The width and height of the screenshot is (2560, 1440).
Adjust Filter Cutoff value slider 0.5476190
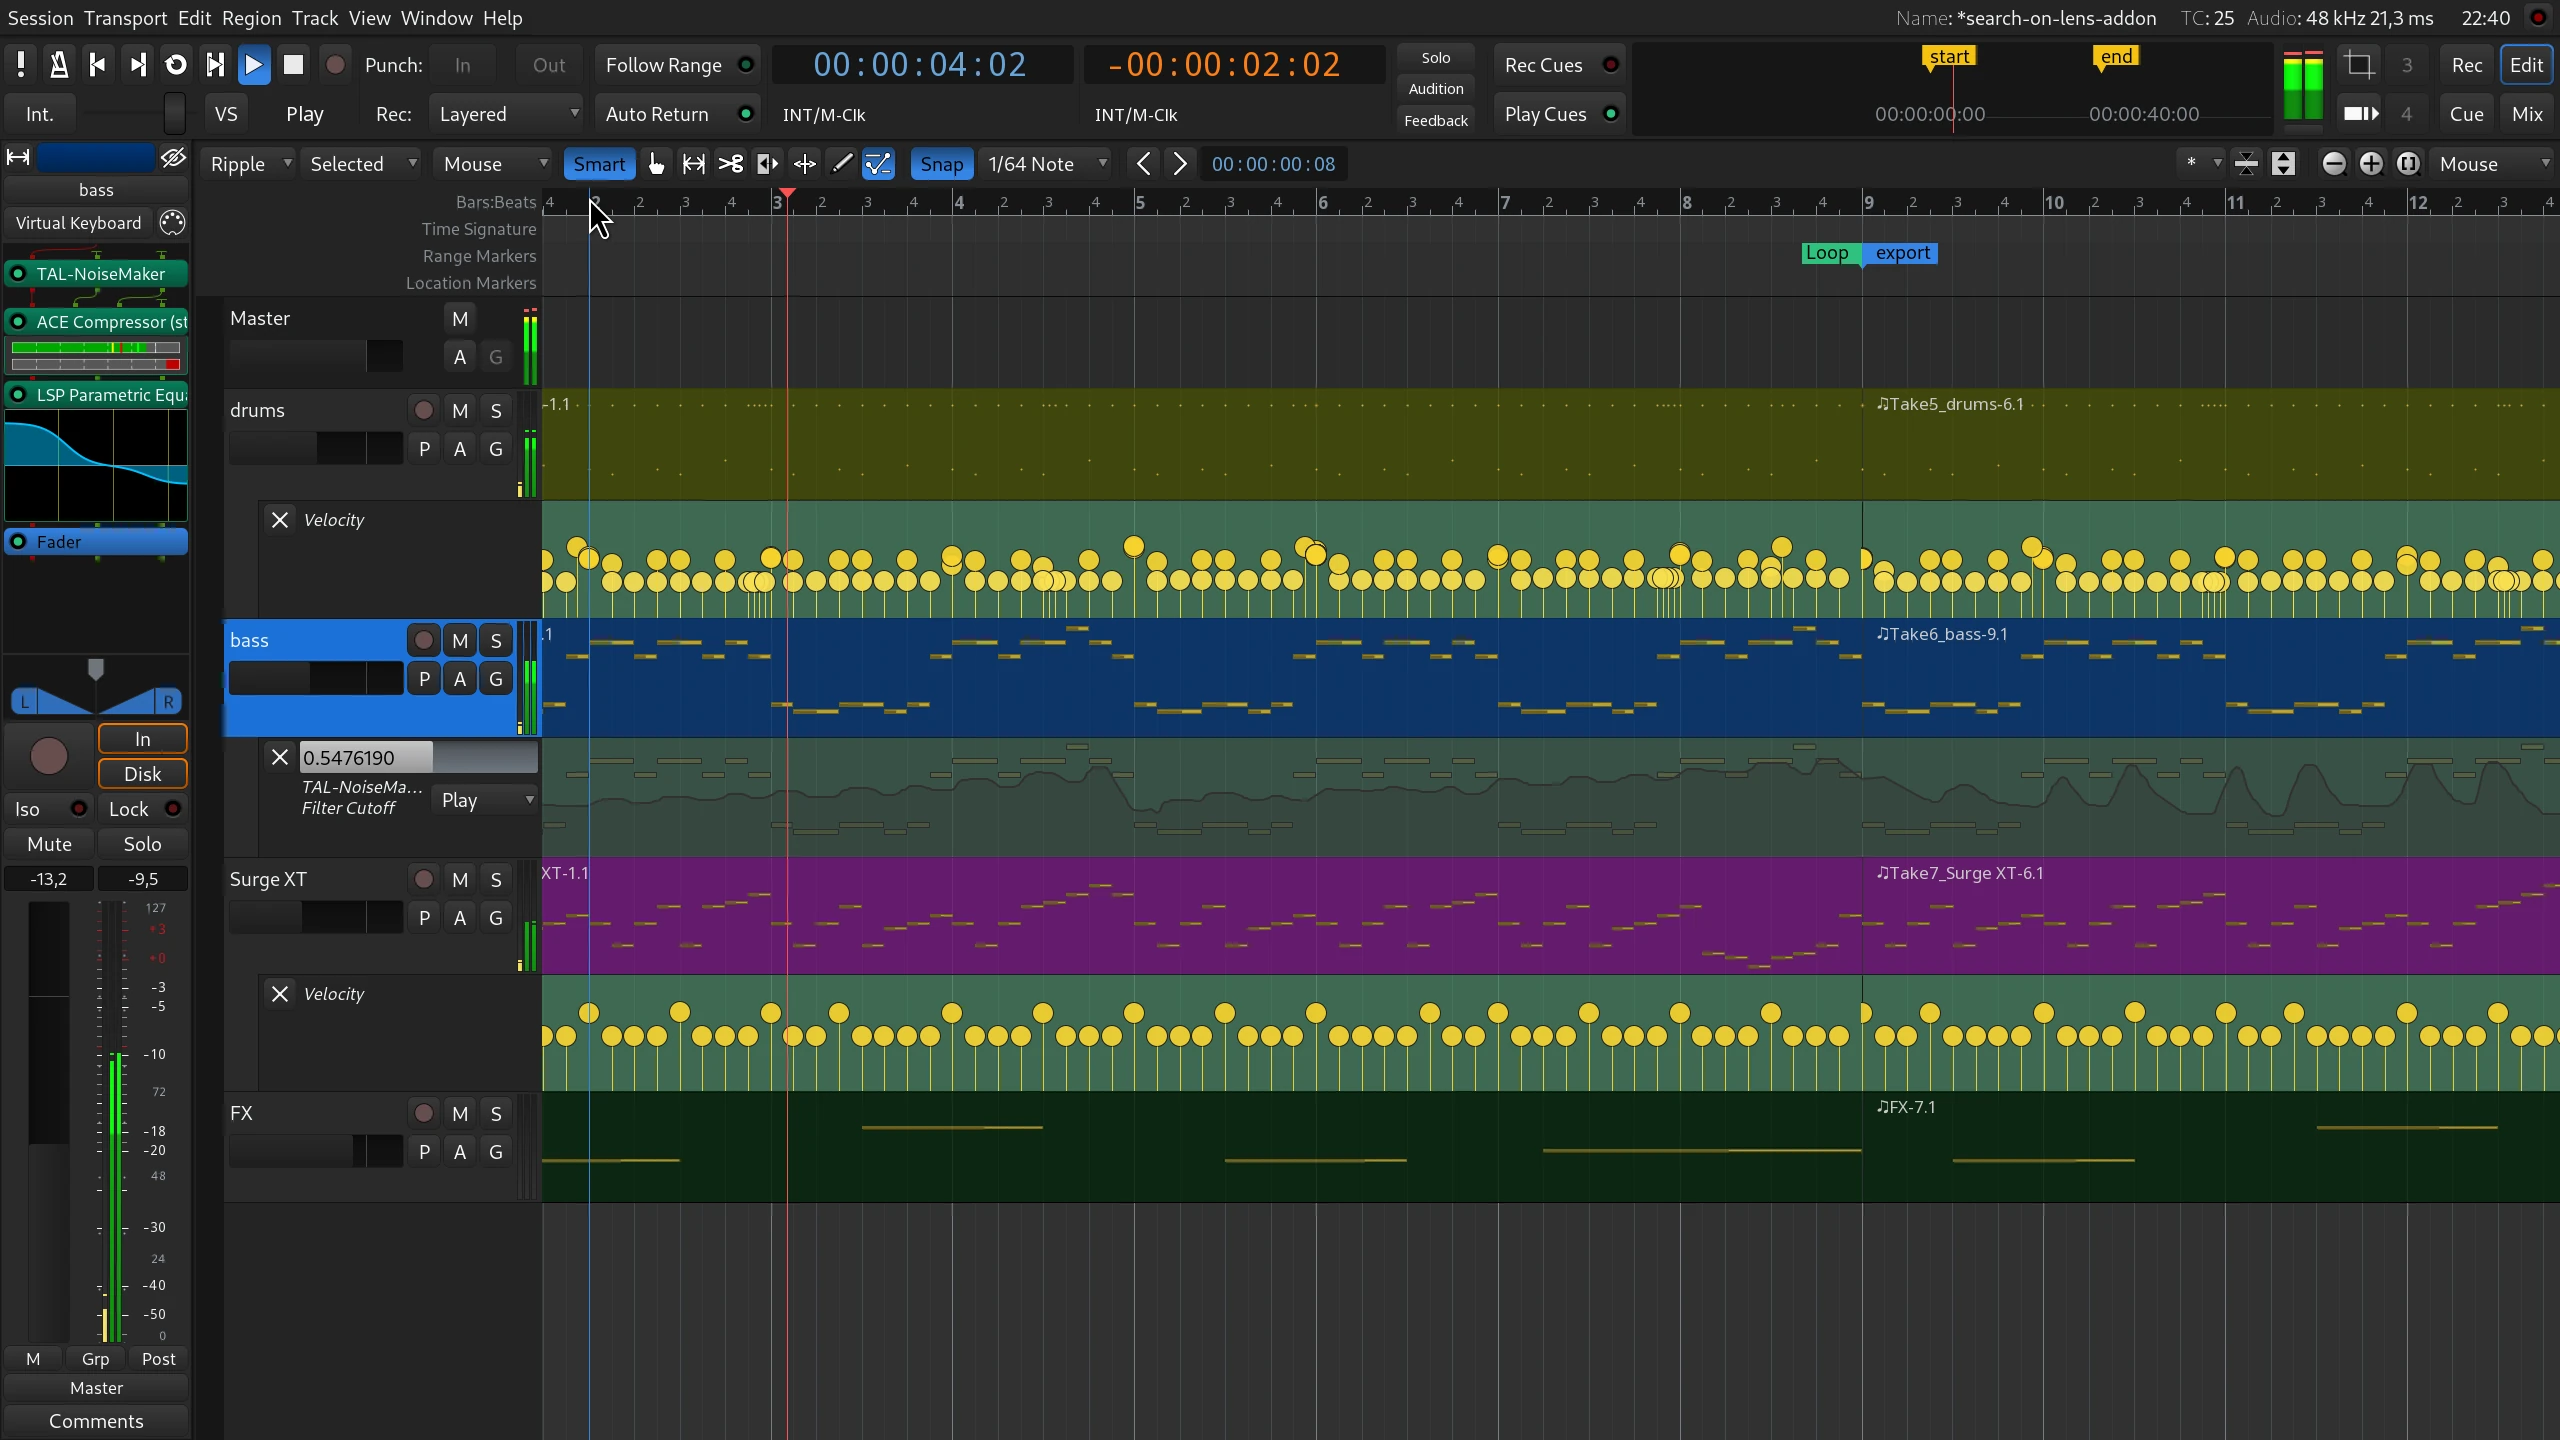point(419,758)
